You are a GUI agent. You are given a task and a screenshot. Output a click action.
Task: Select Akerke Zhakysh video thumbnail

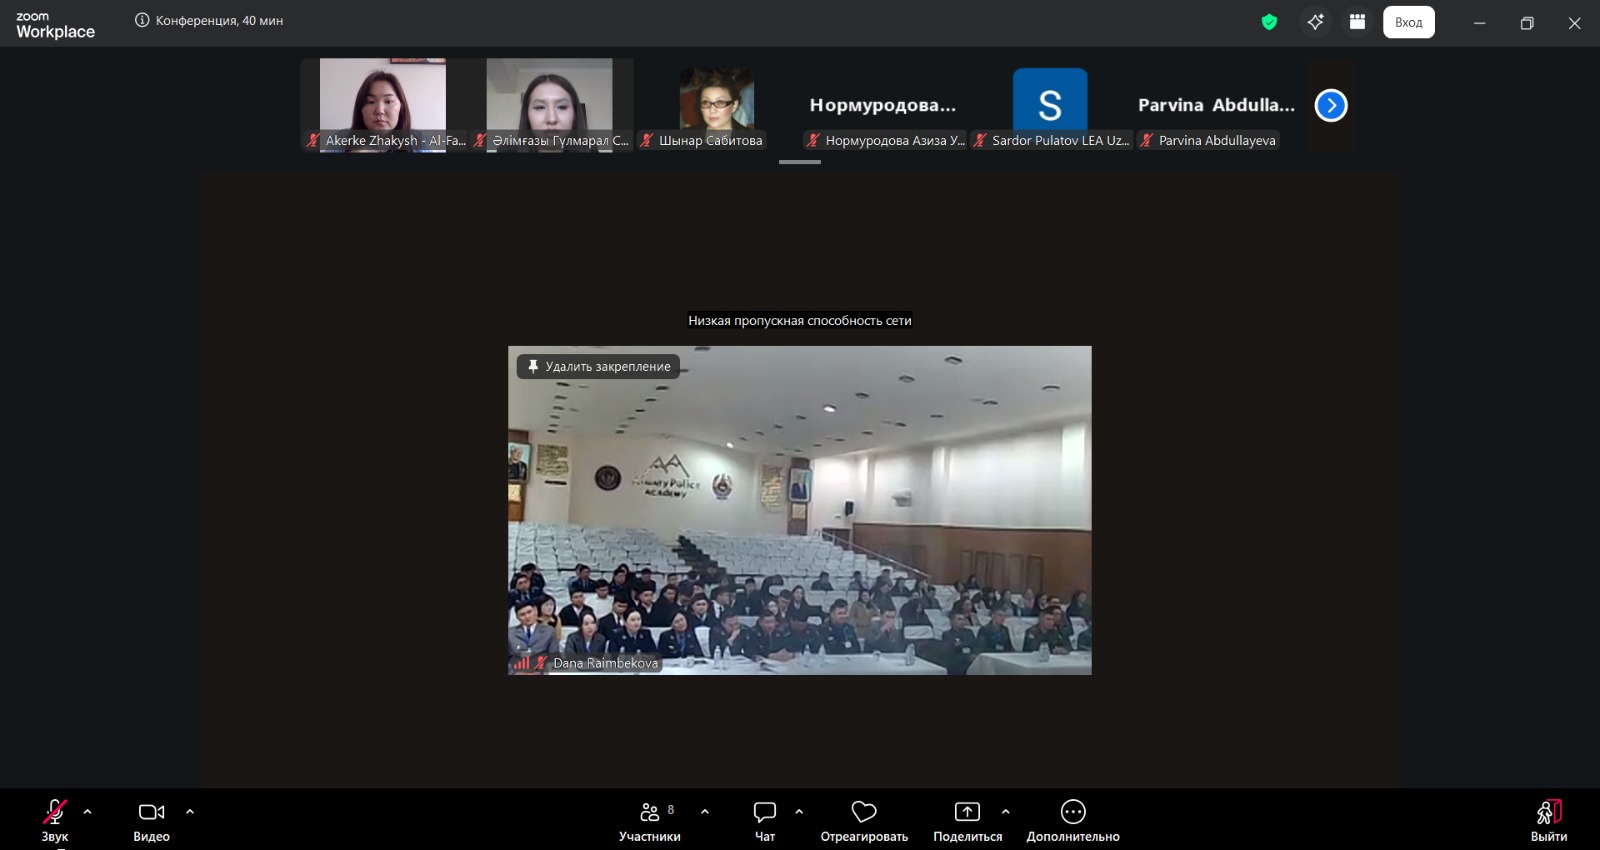tap(383, 104)
